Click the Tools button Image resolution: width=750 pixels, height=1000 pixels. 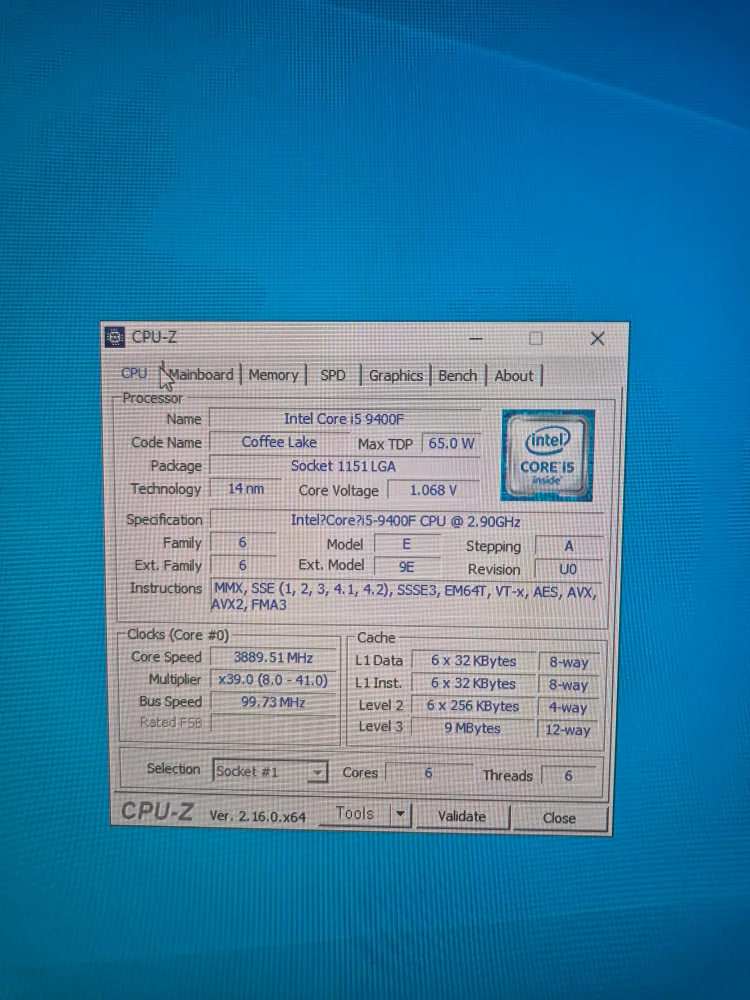(355, 814)
